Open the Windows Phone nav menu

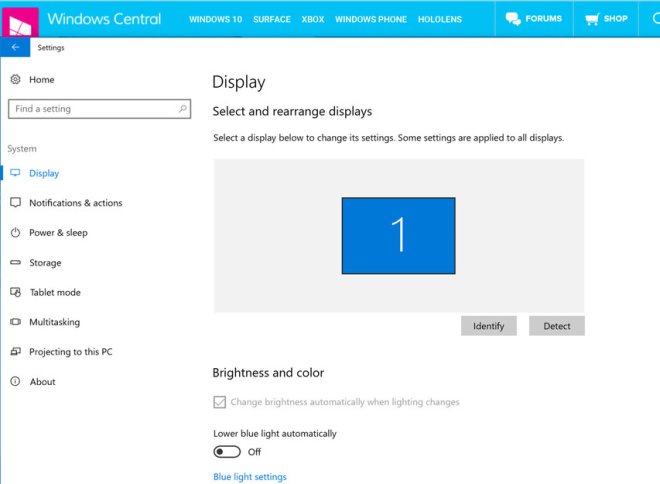point(371,19)
